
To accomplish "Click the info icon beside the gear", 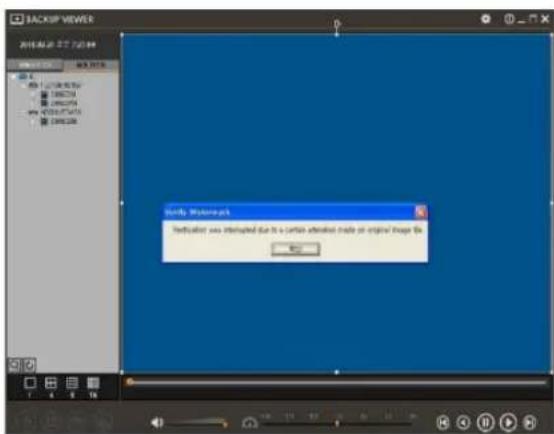I will [509, 19].
